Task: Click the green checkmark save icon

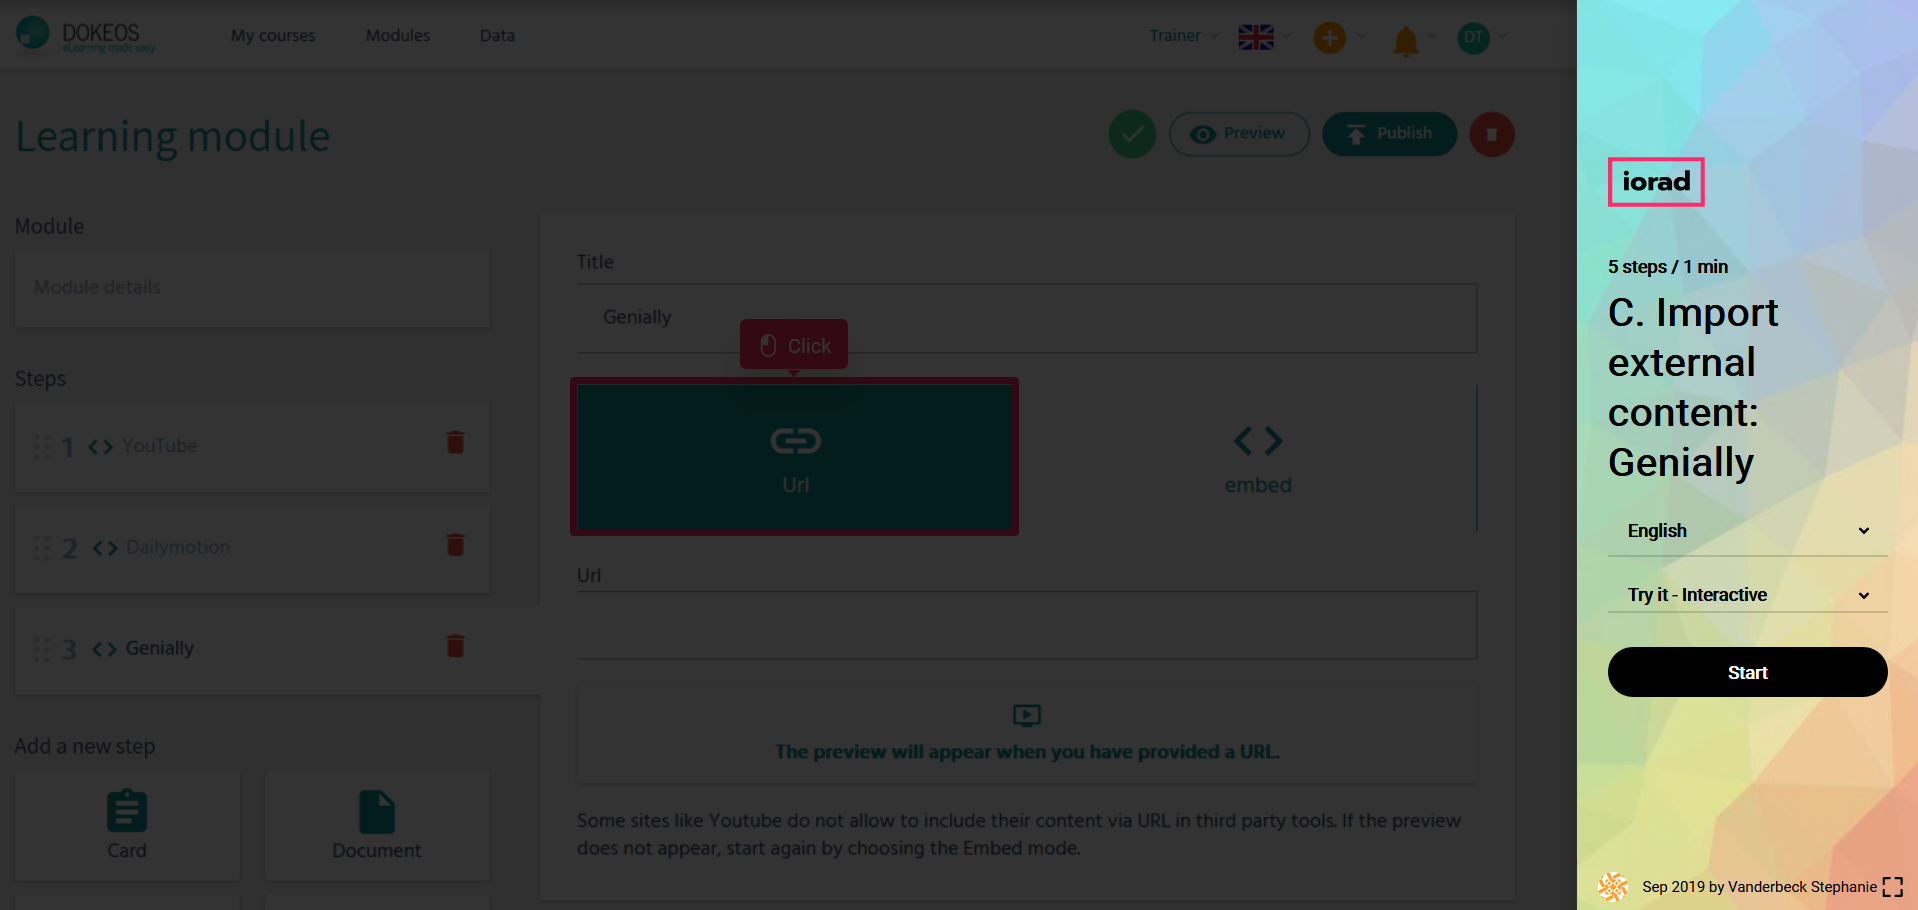Action: (1132, 134)
